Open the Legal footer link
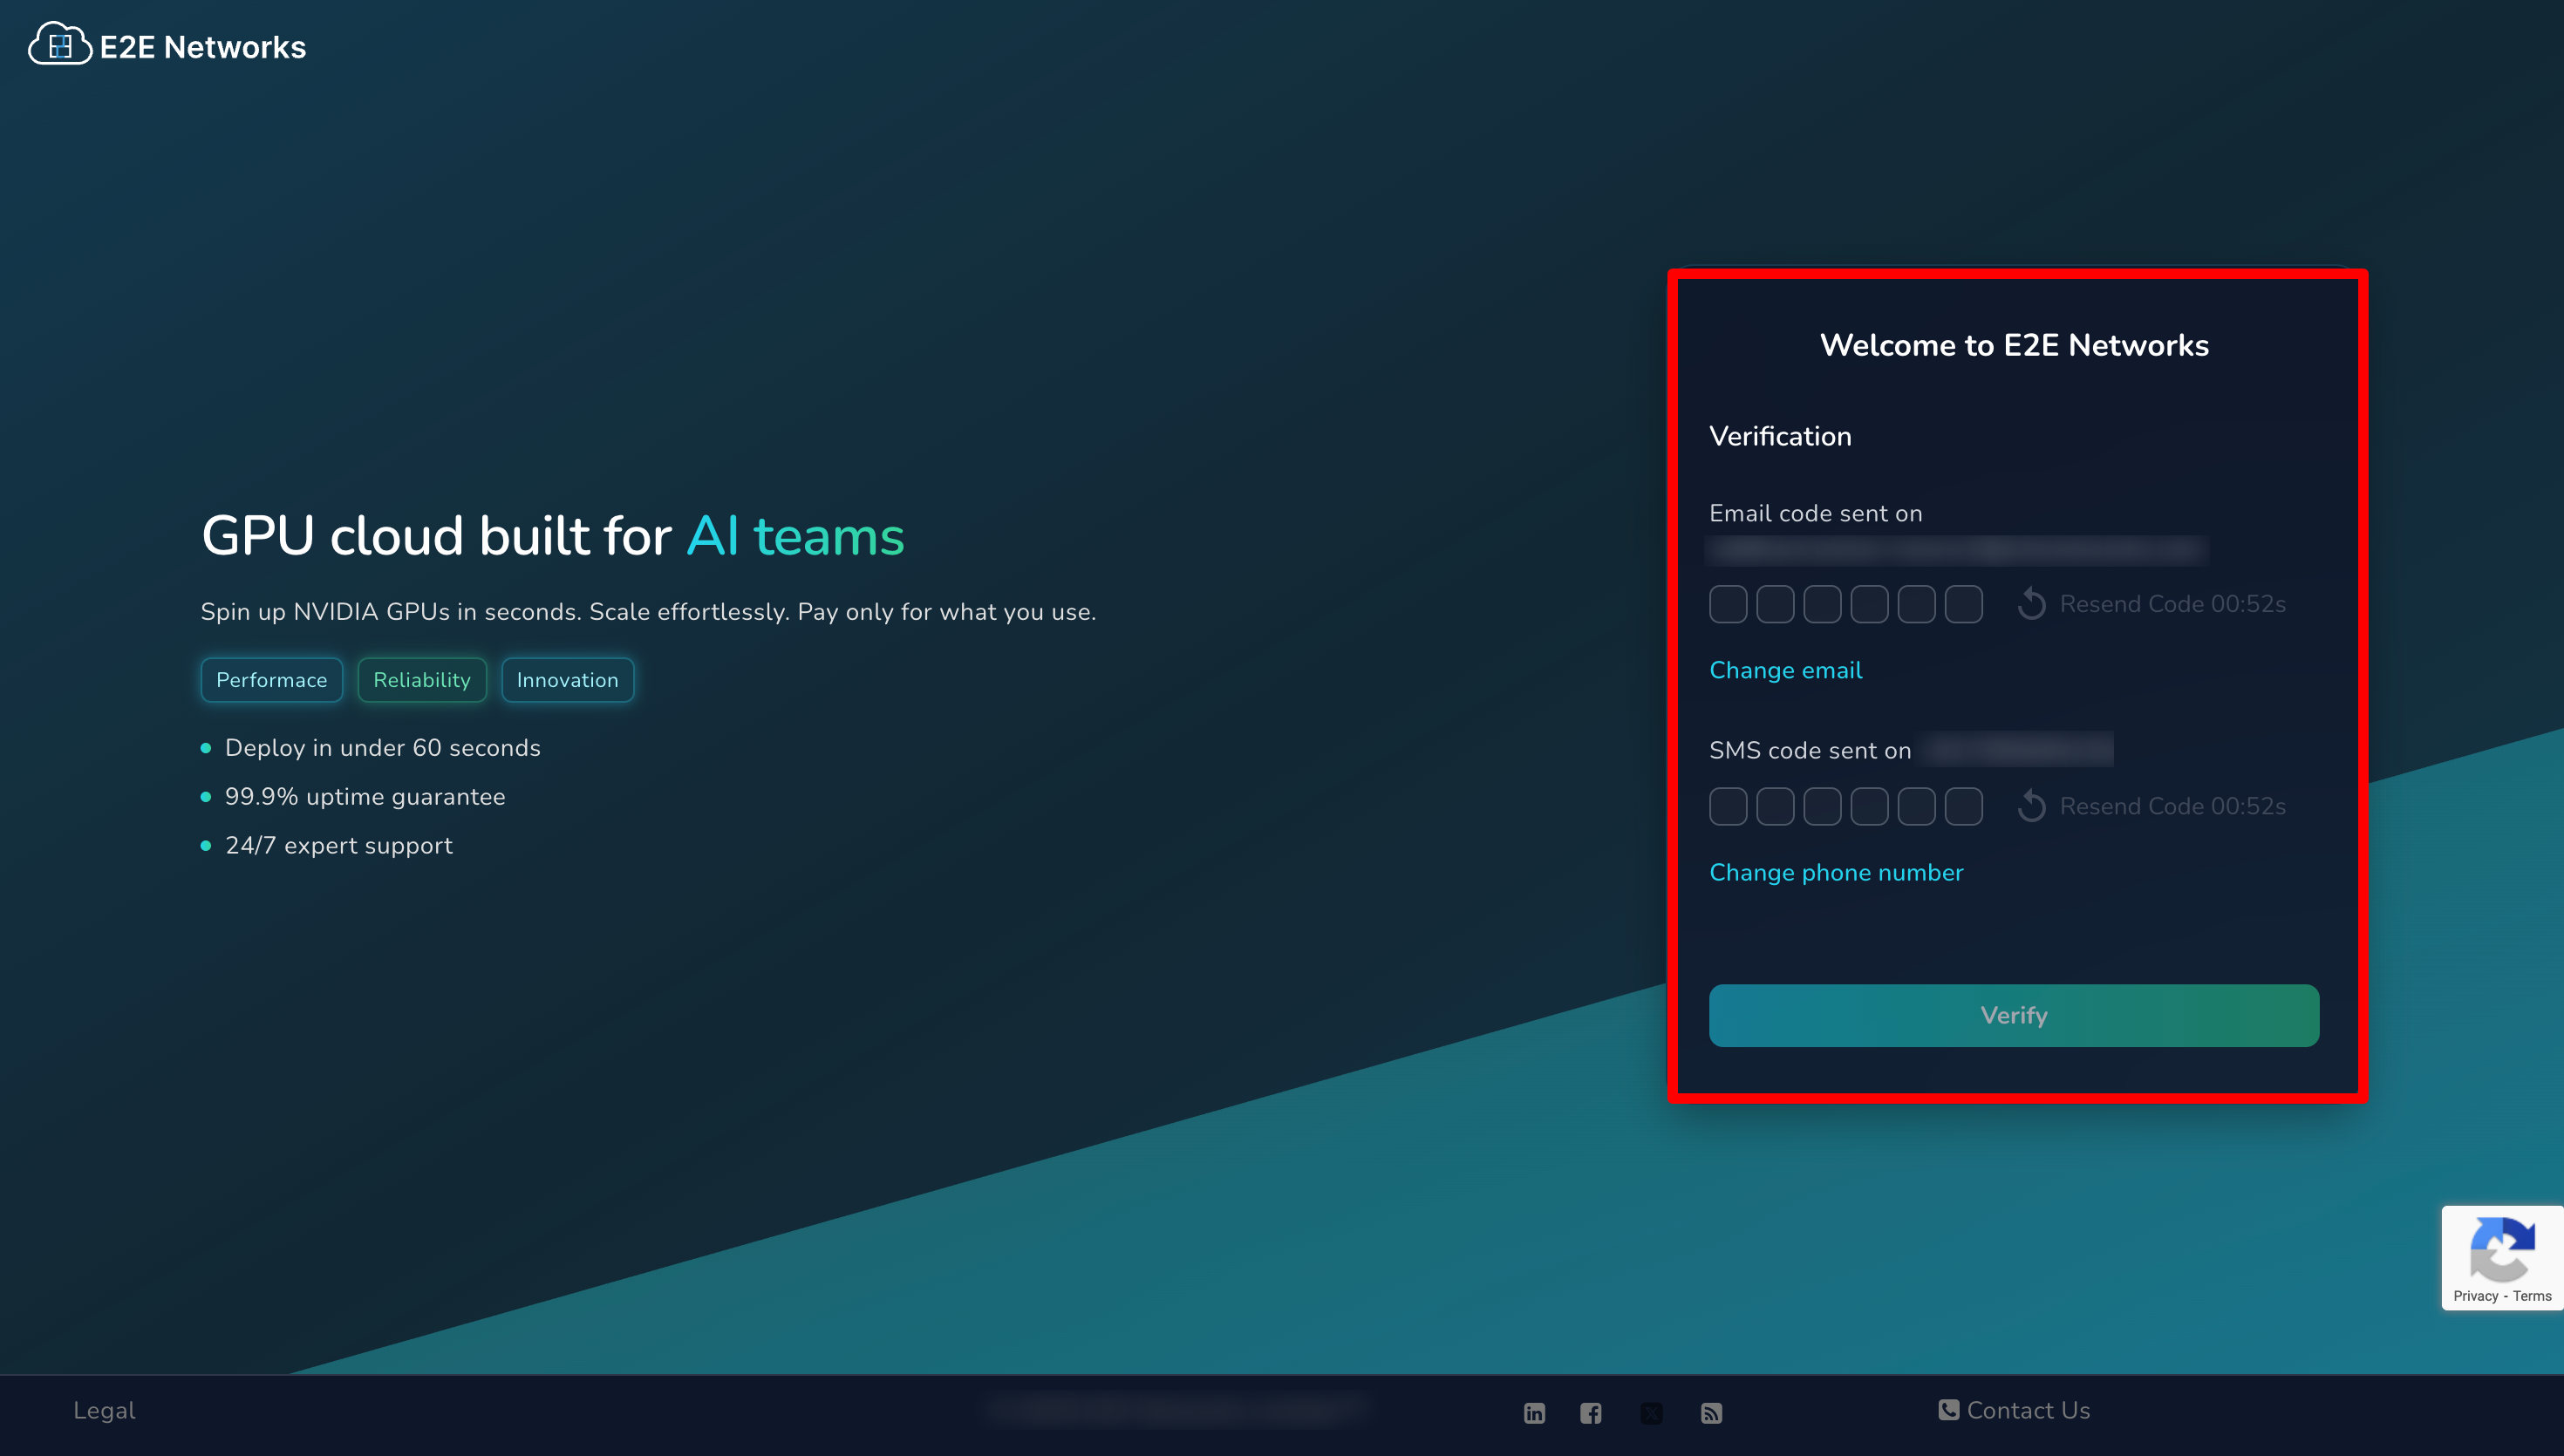The image size is (2564, 1456). [104, 1410]
